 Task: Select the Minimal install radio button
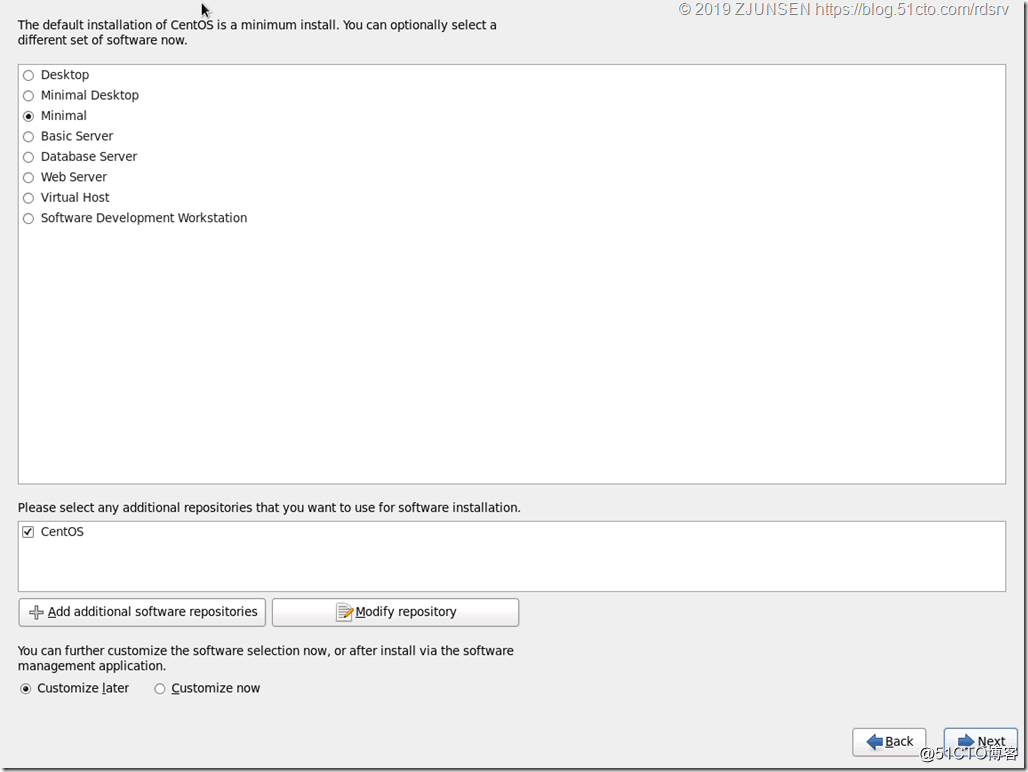(x=28, y=116)
